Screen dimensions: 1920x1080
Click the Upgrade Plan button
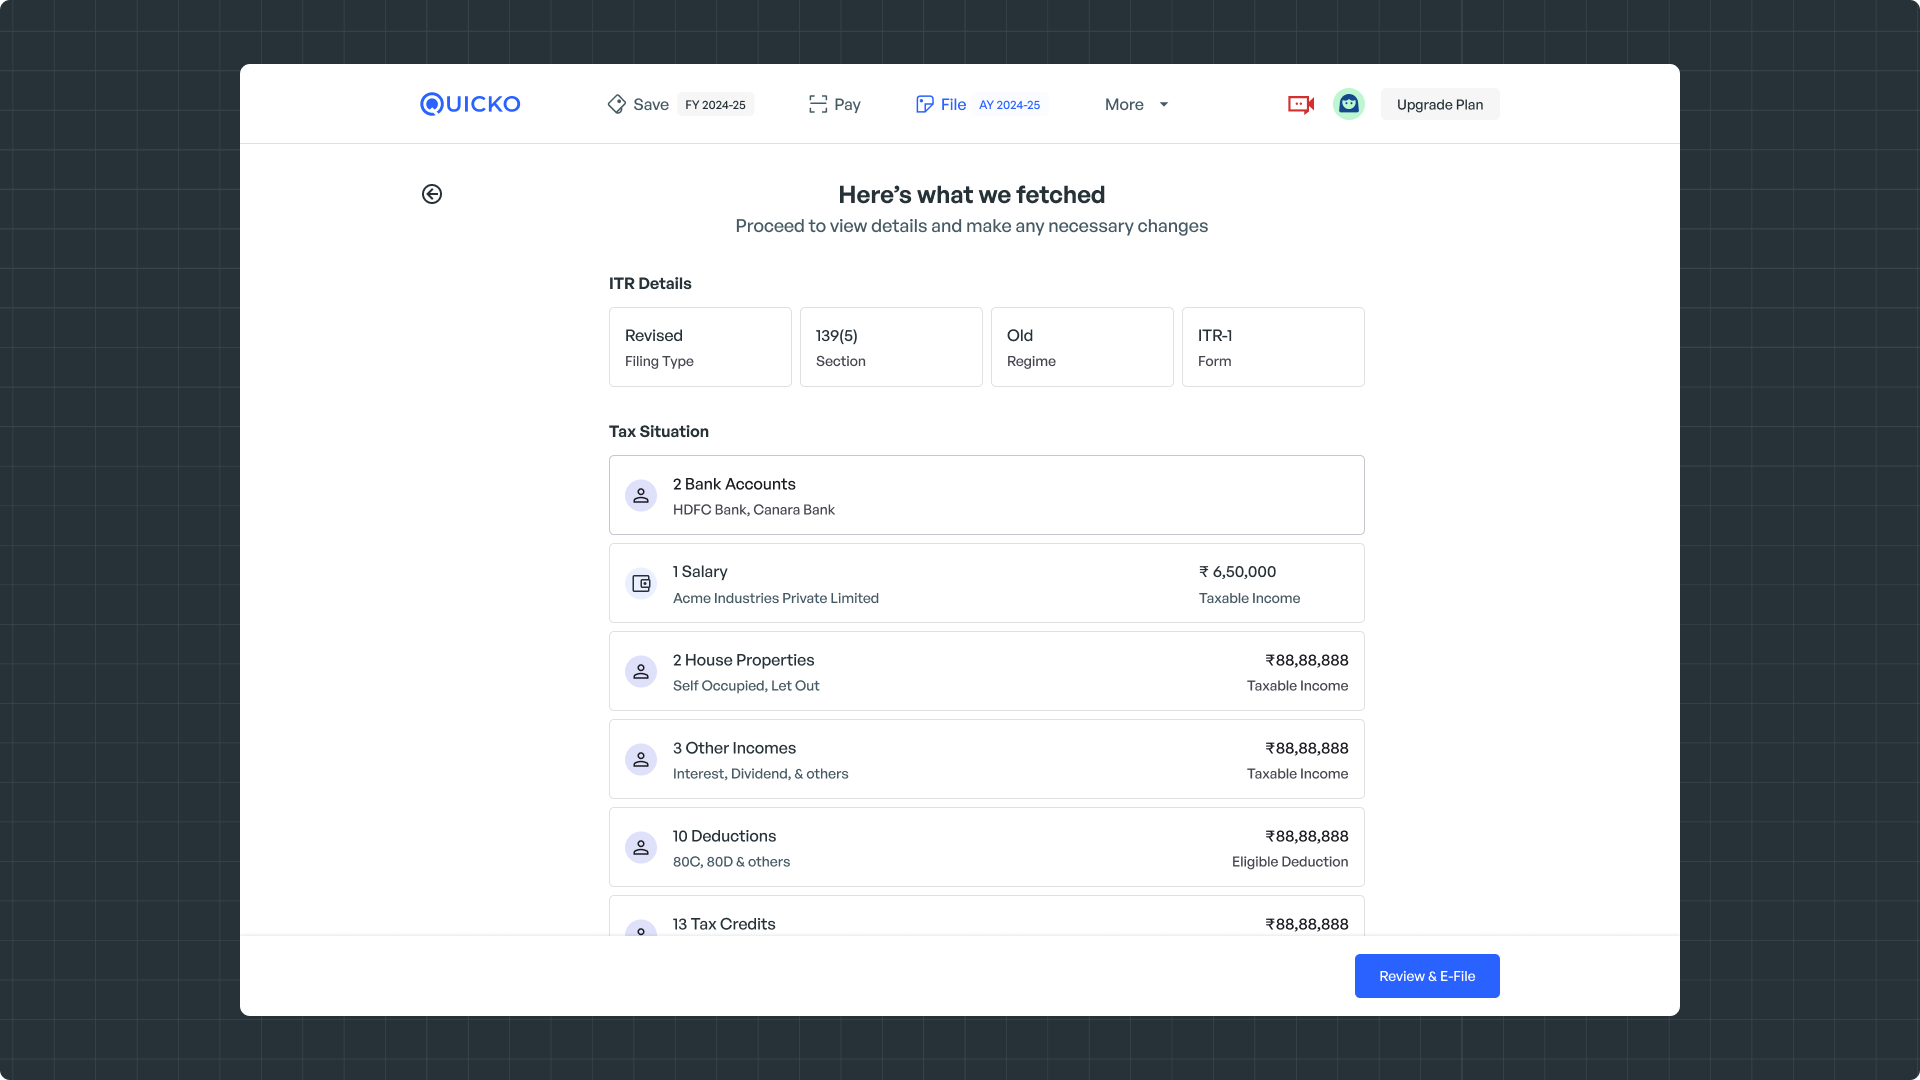[1439, 104]
